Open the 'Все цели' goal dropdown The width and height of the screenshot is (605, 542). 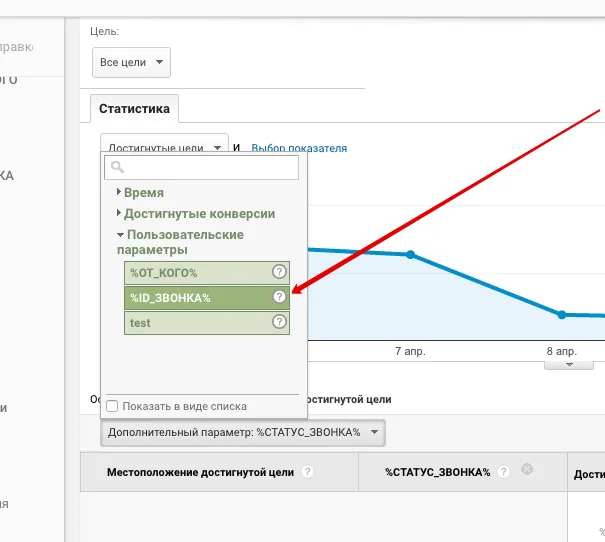click(131, 62)
